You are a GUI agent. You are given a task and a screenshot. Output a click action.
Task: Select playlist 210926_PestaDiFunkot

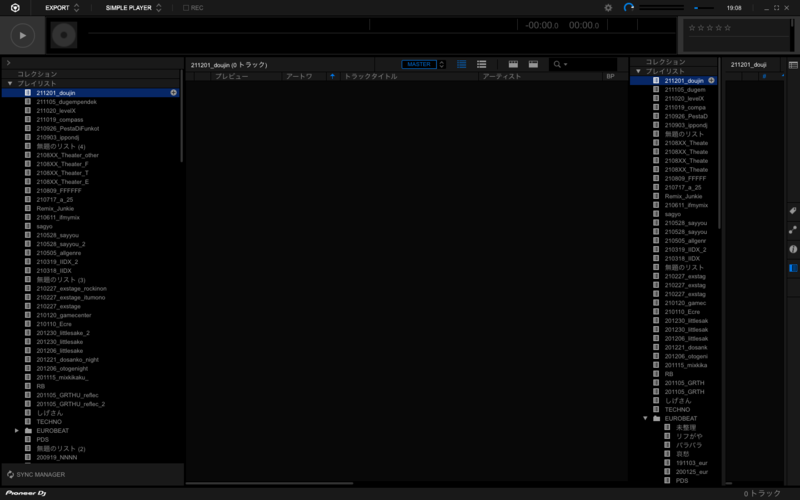[68, 129]
